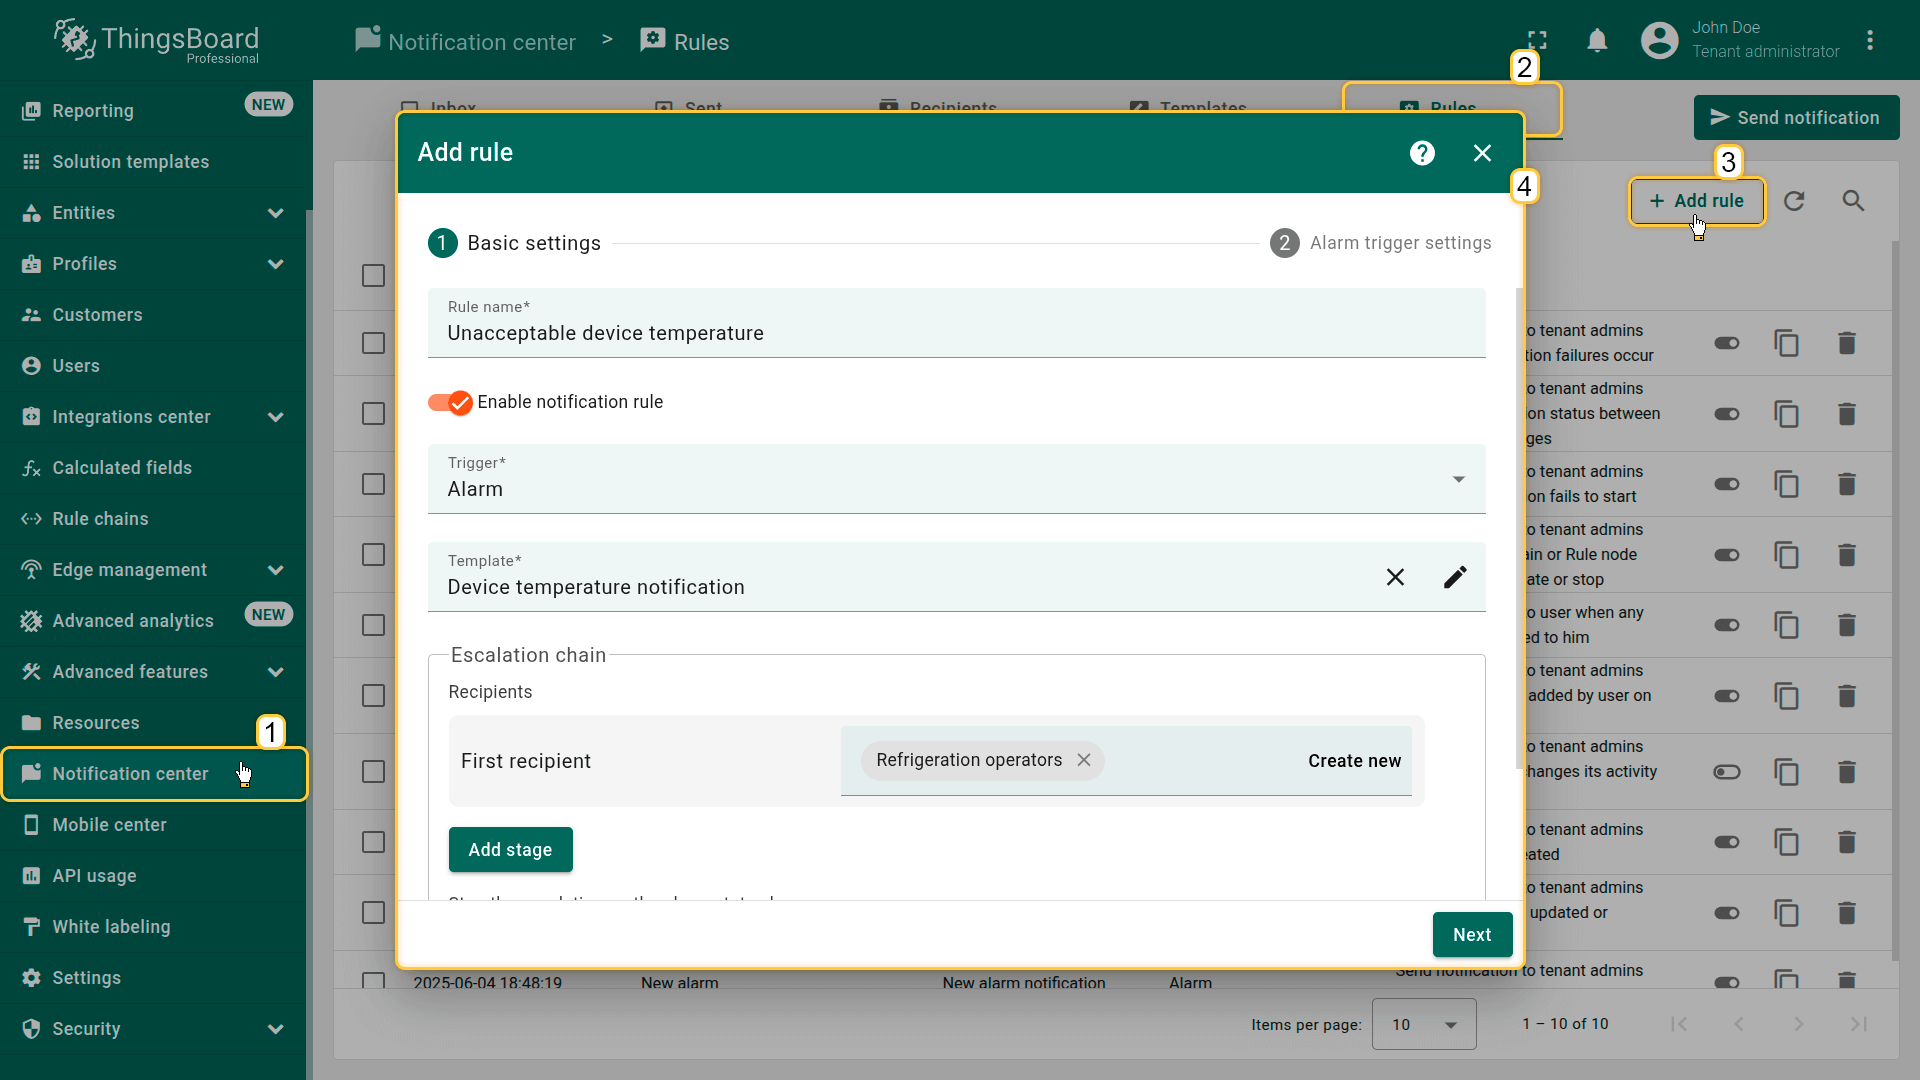Click the Rule name input field
Image resolution: width=1920 pixels, height=1080 pixels.
pos(956,333)
